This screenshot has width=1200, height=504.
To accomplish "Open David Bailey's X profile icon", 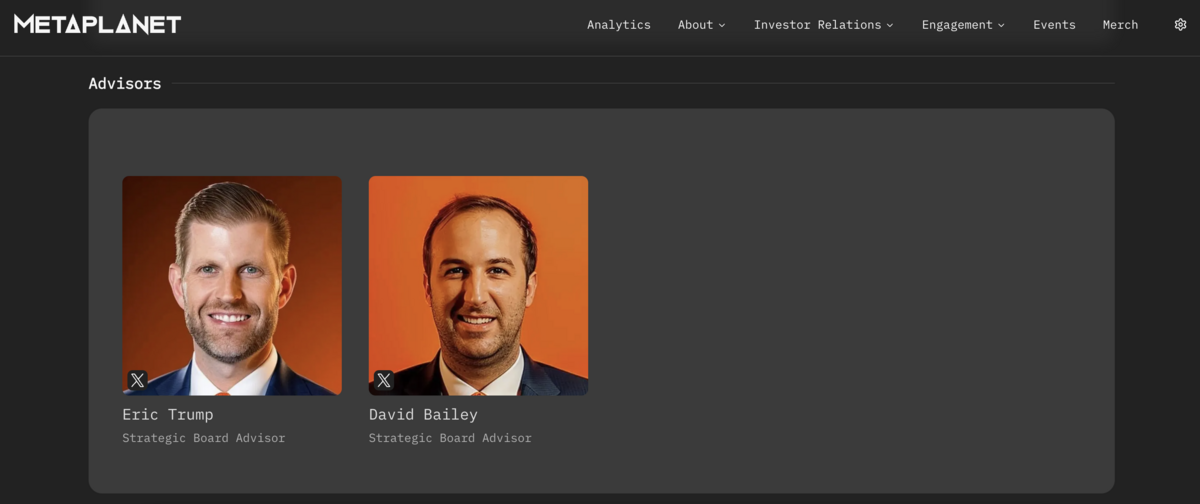I will pyautogui.click(x=384, y=380).
